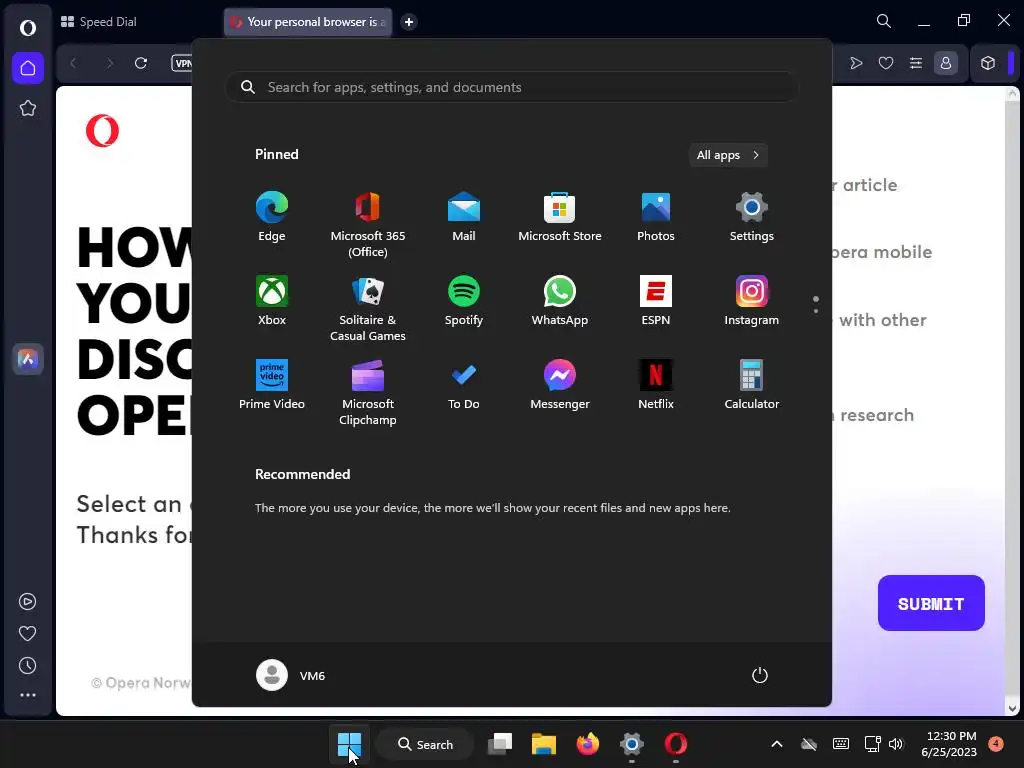The width and height of the screenshot is (1024, 768).
Task: Open the To Do app
Action: [464, 385]
